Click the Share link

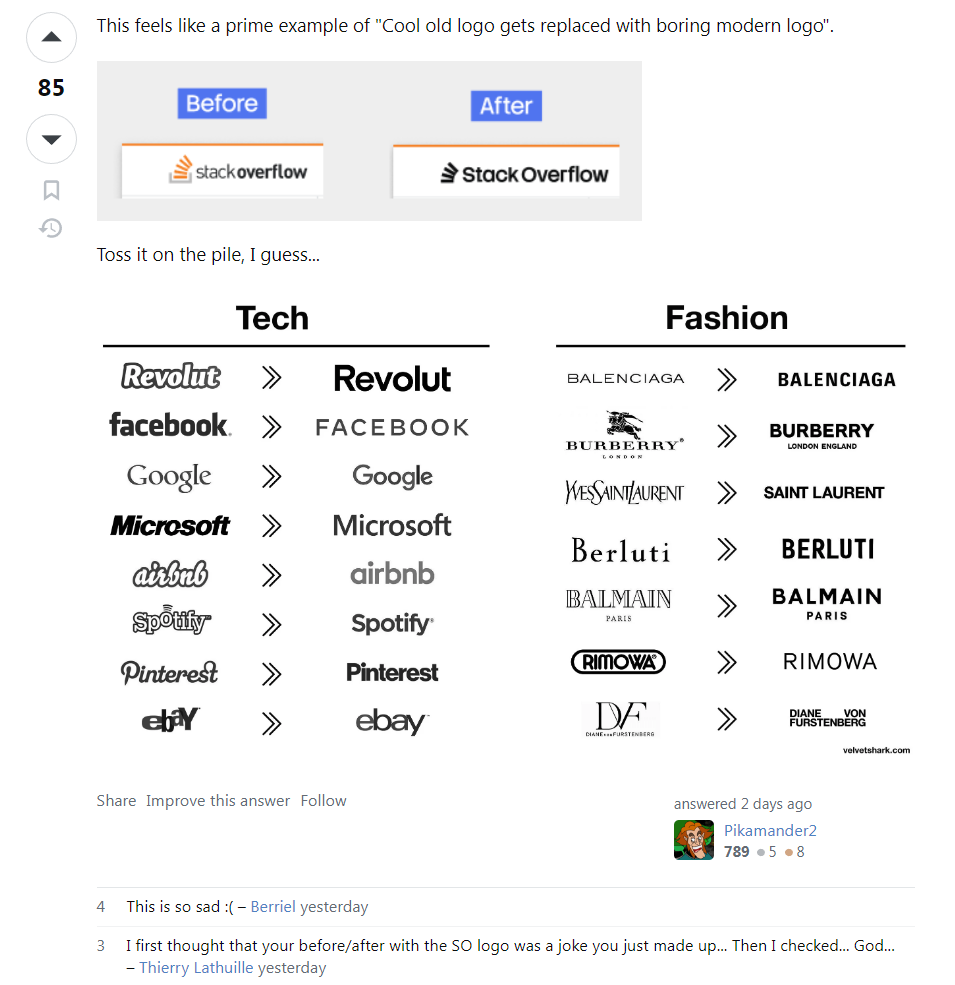click(116, 801)
